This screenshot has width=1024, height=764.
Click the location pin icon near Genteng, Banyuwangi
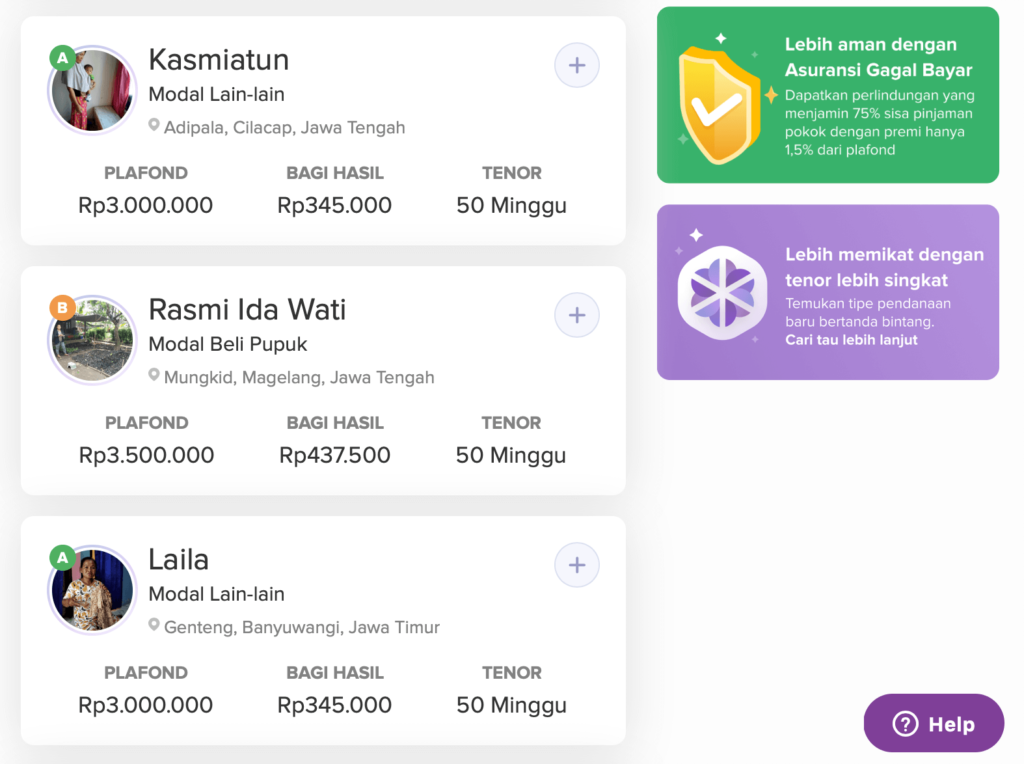[154, 627]
